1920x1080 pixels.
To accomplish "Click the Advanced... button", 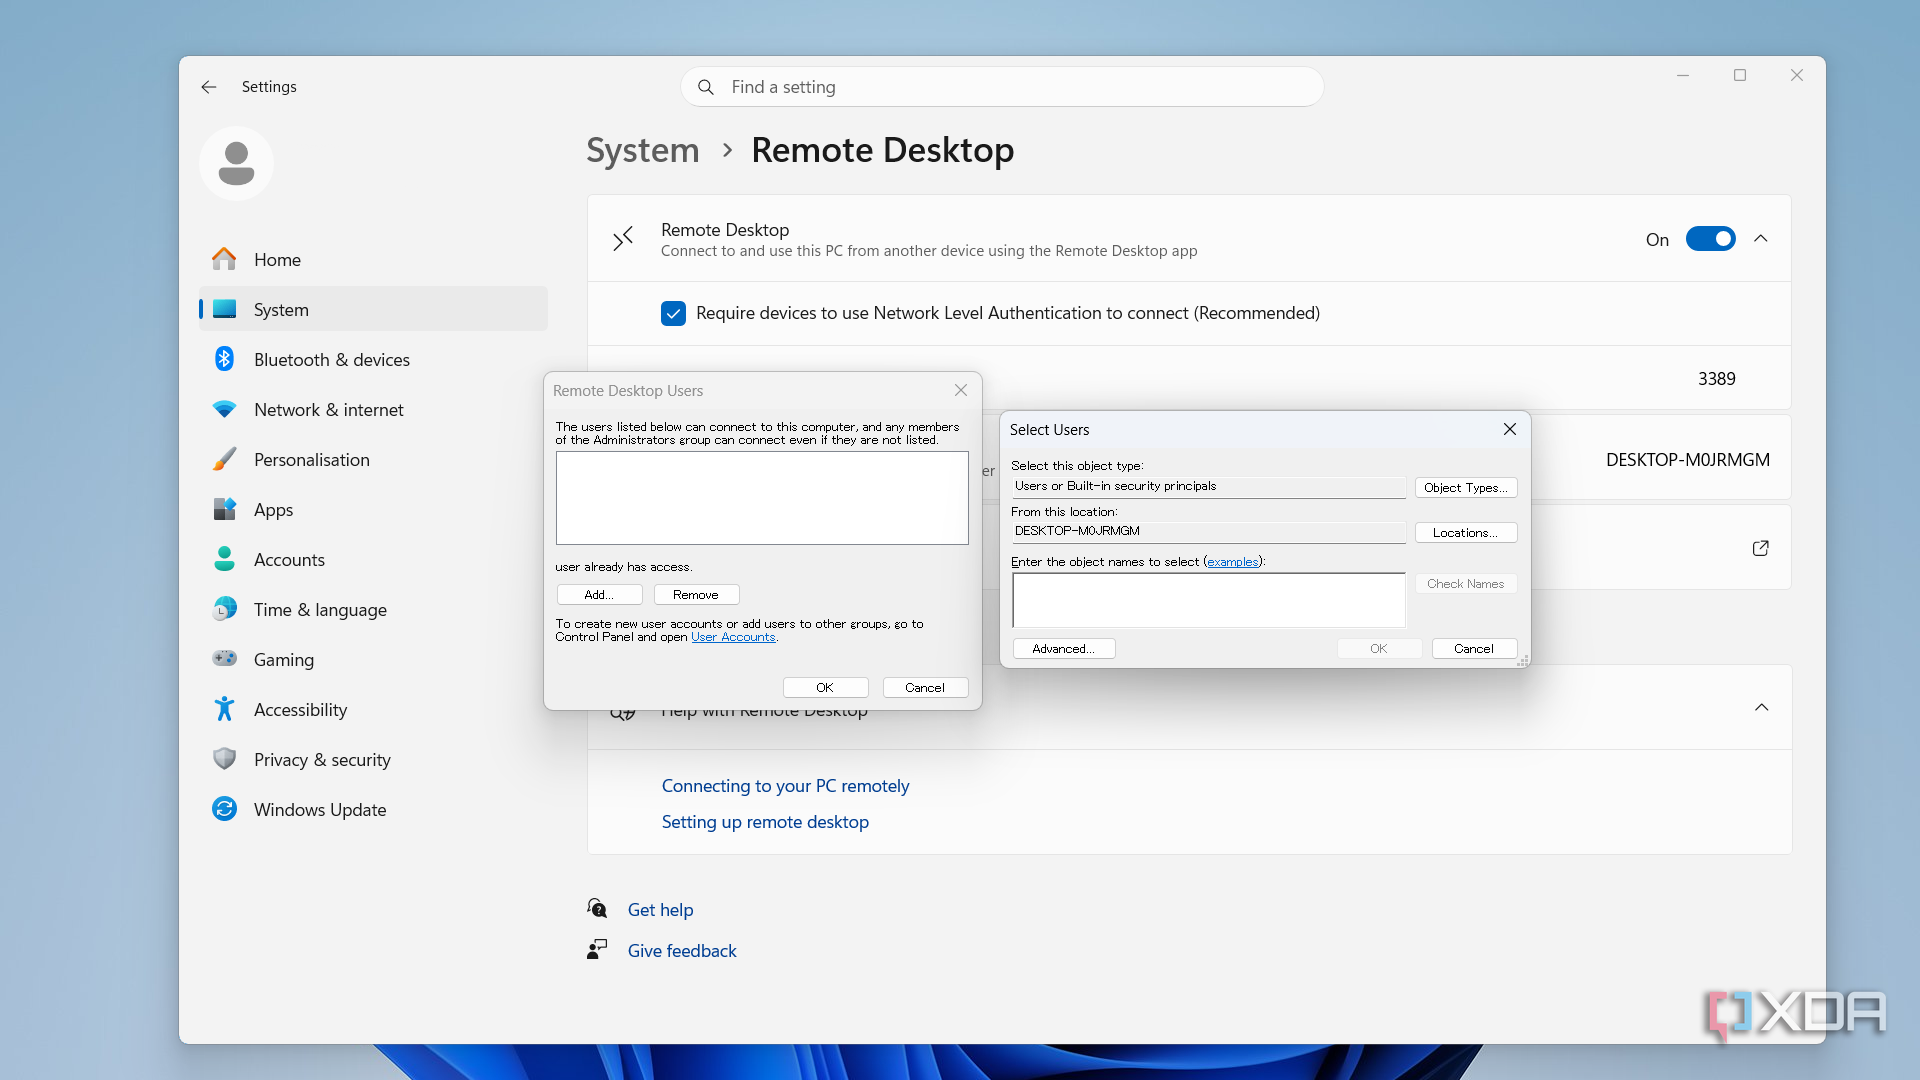I will (1064, 649).
